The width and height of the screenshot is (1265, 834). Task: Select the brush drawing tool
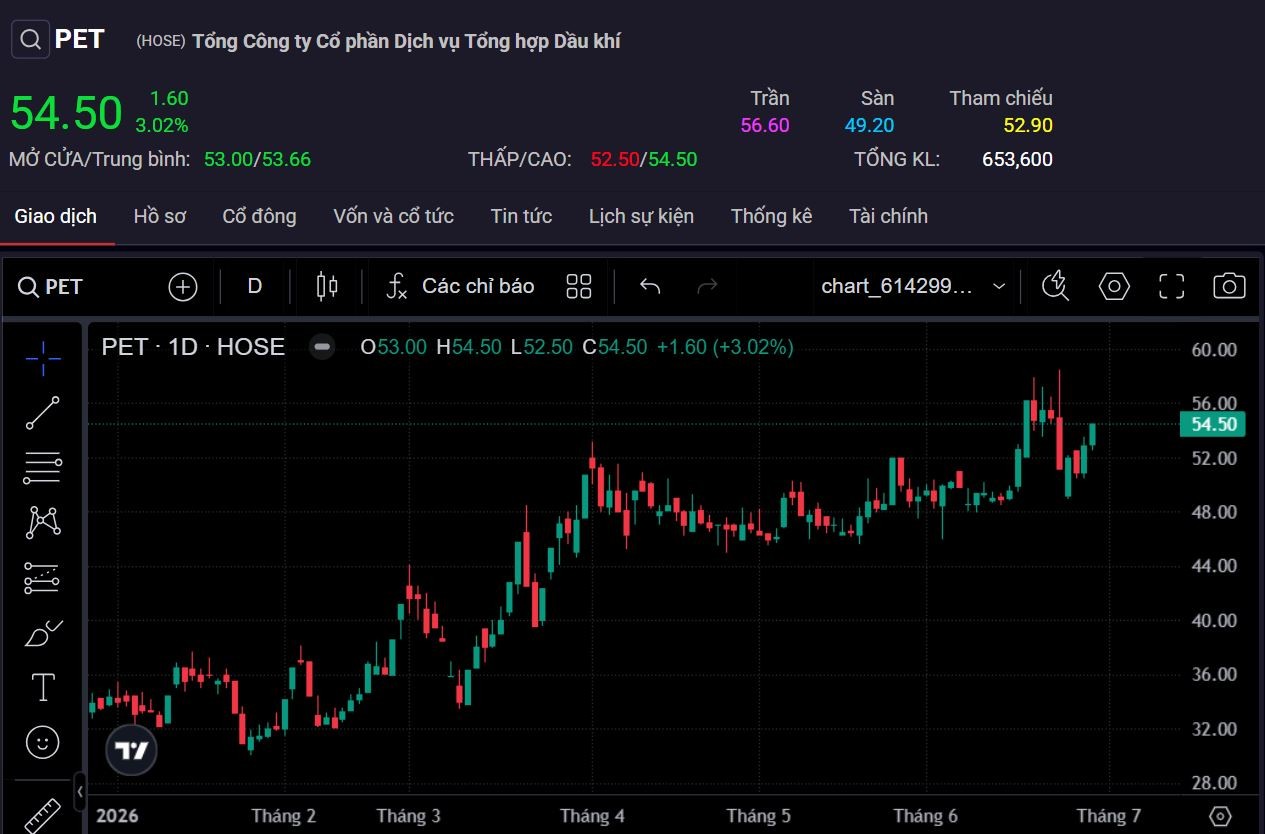[42, 632]
